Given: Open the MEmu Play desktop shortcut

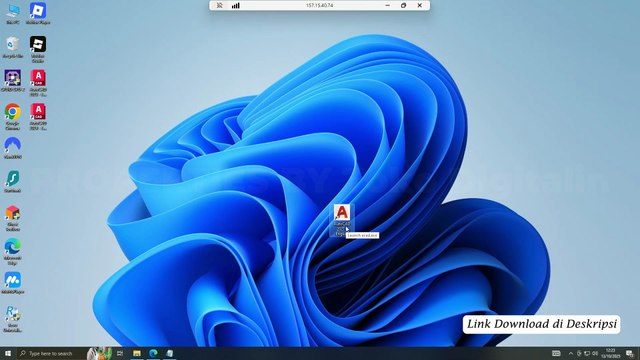Looking at the screenshot, I should click(13, 283).
